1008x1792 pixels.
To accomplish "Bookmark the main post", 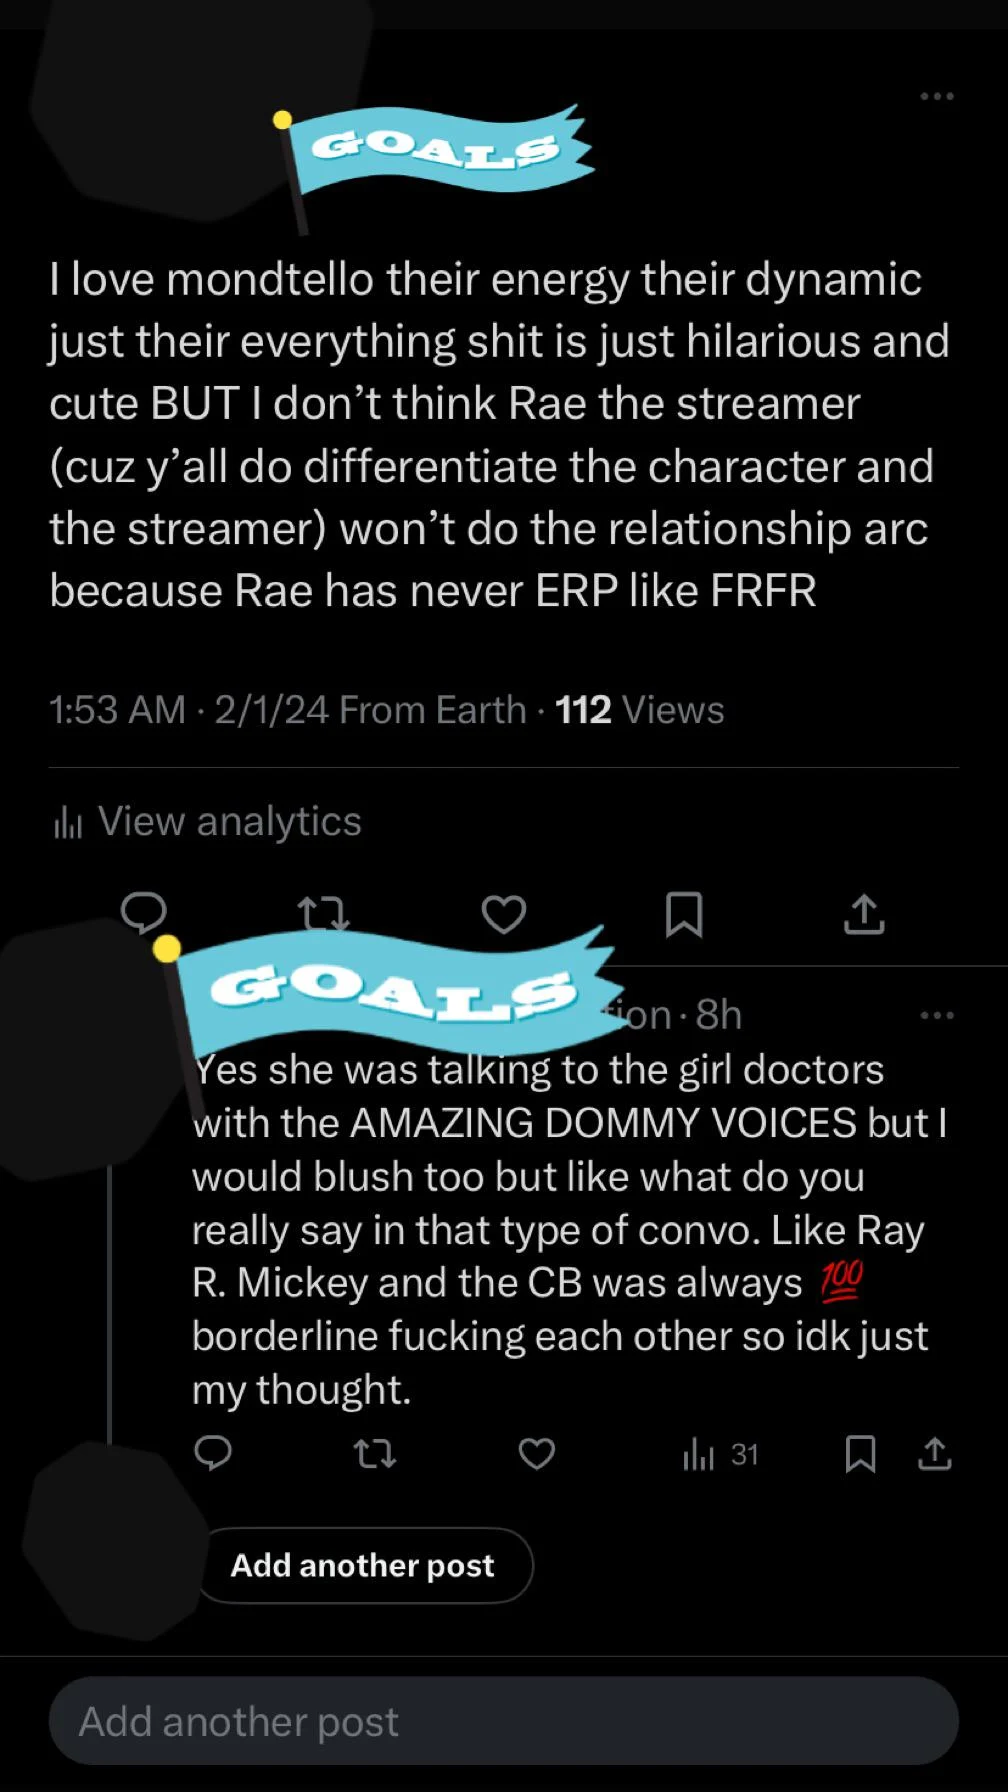I will coord(684,914).
